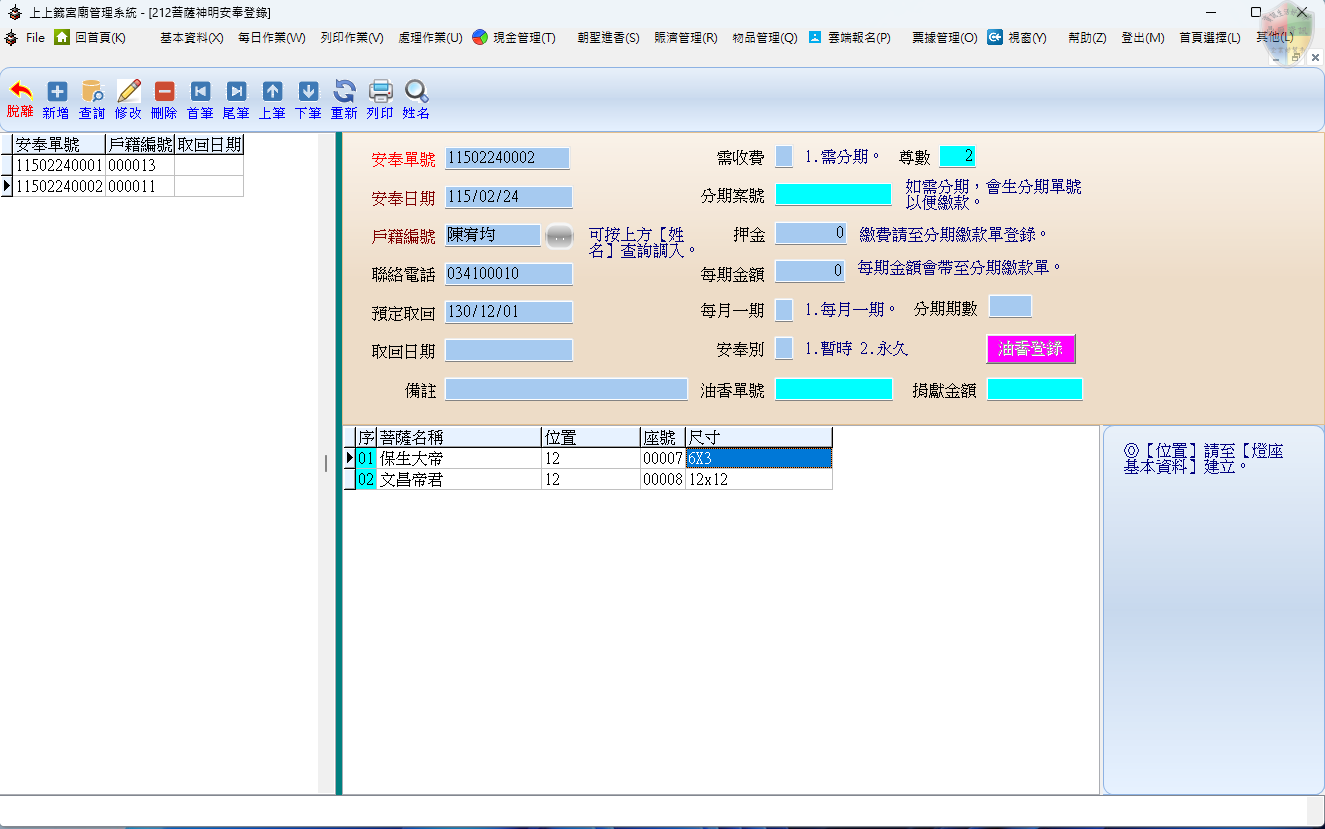This screenshot has height=829, width=1325.
Task: Click the 回首頁(K) home link
Action: (91, 38)
